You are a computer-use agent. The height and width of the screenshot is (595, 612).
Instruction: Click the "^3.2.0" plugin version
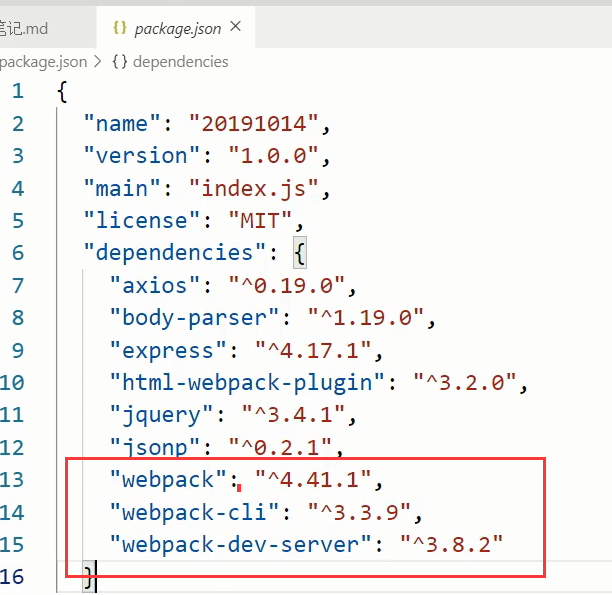[x=464, y=382]
